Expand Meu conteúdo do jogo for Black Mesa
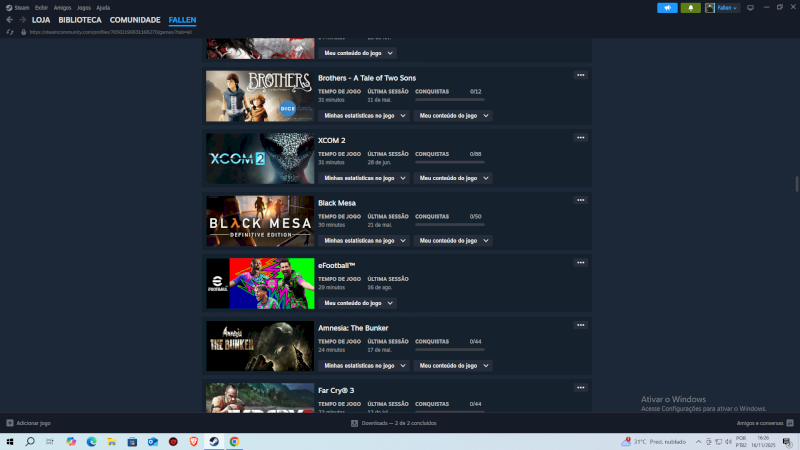Image resolution: width=800 pixels, height=450 pixels. (x=453, y=241)
